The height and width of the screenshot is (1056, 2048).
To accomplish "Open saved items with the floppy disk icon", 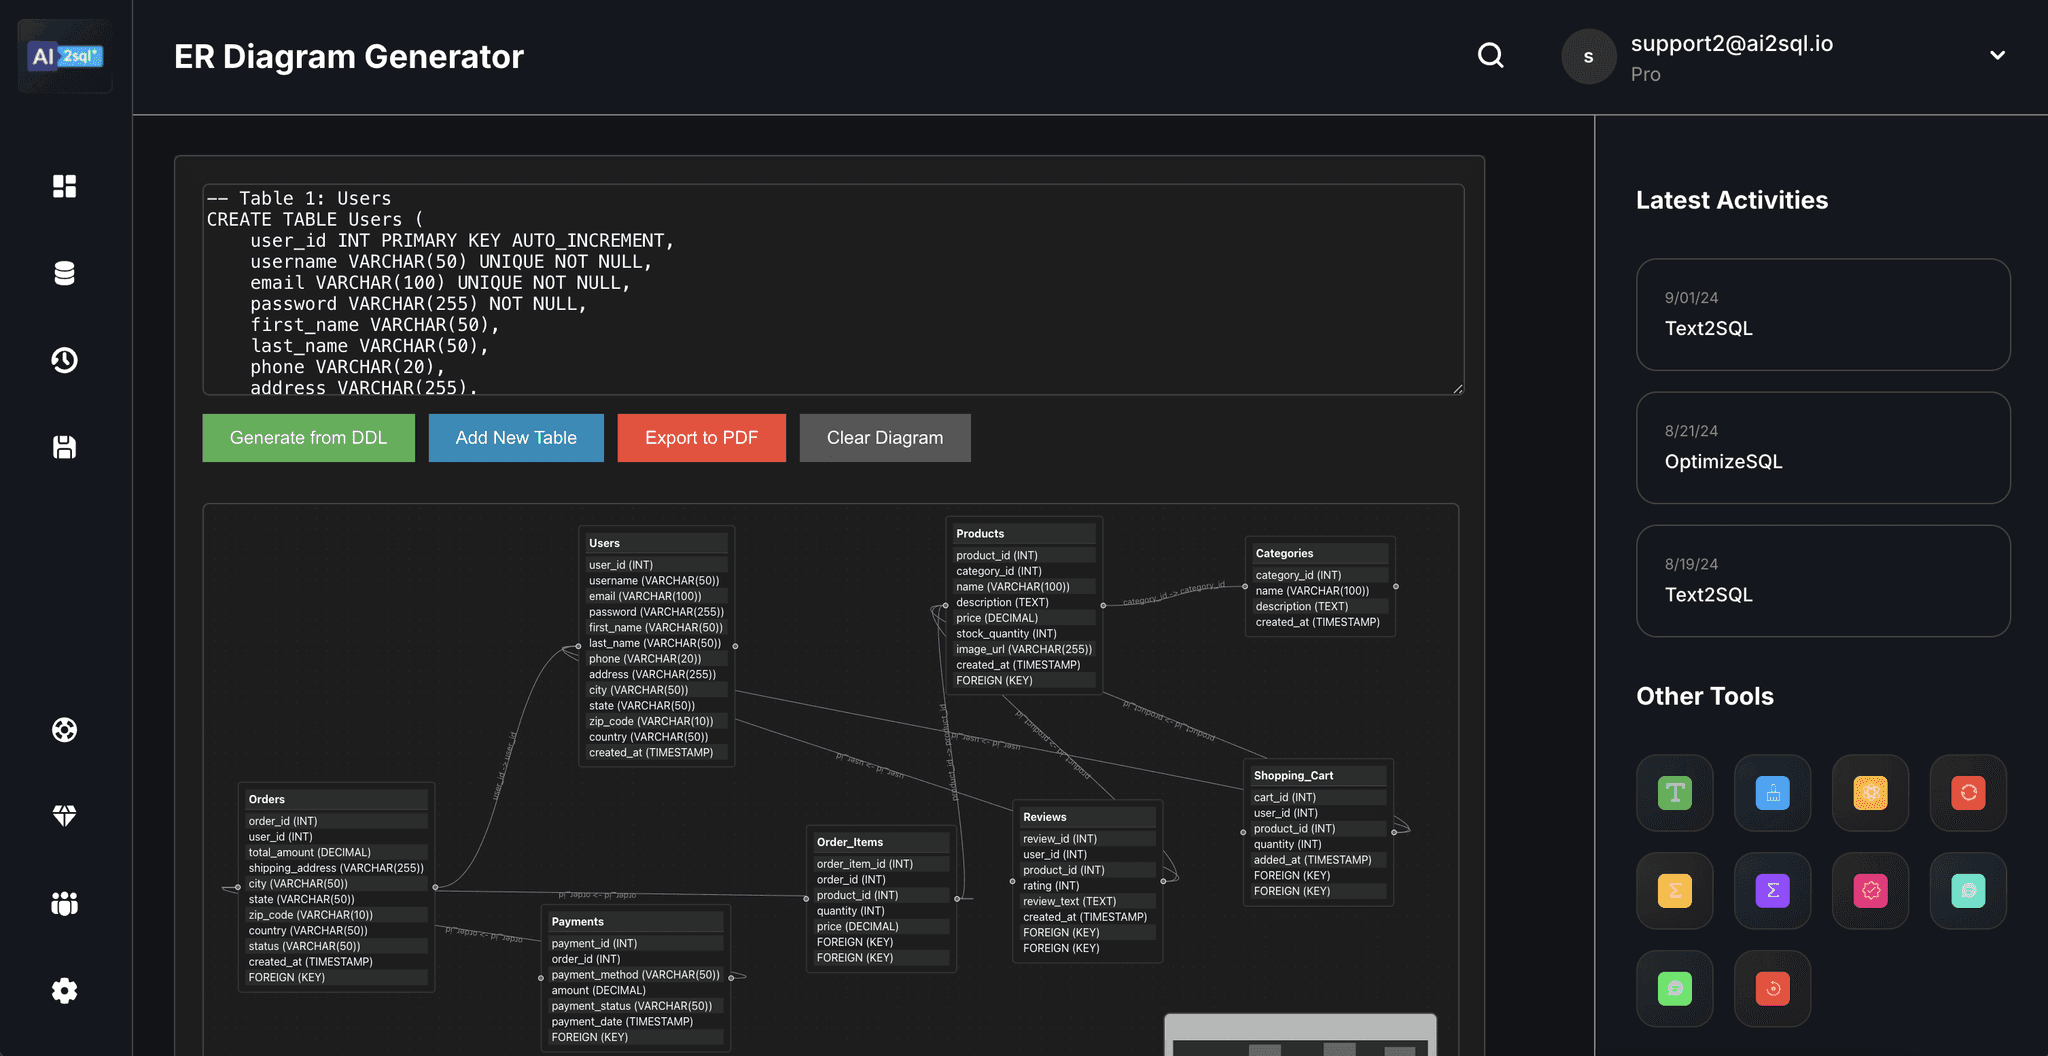I will click(x=64, y=447).
